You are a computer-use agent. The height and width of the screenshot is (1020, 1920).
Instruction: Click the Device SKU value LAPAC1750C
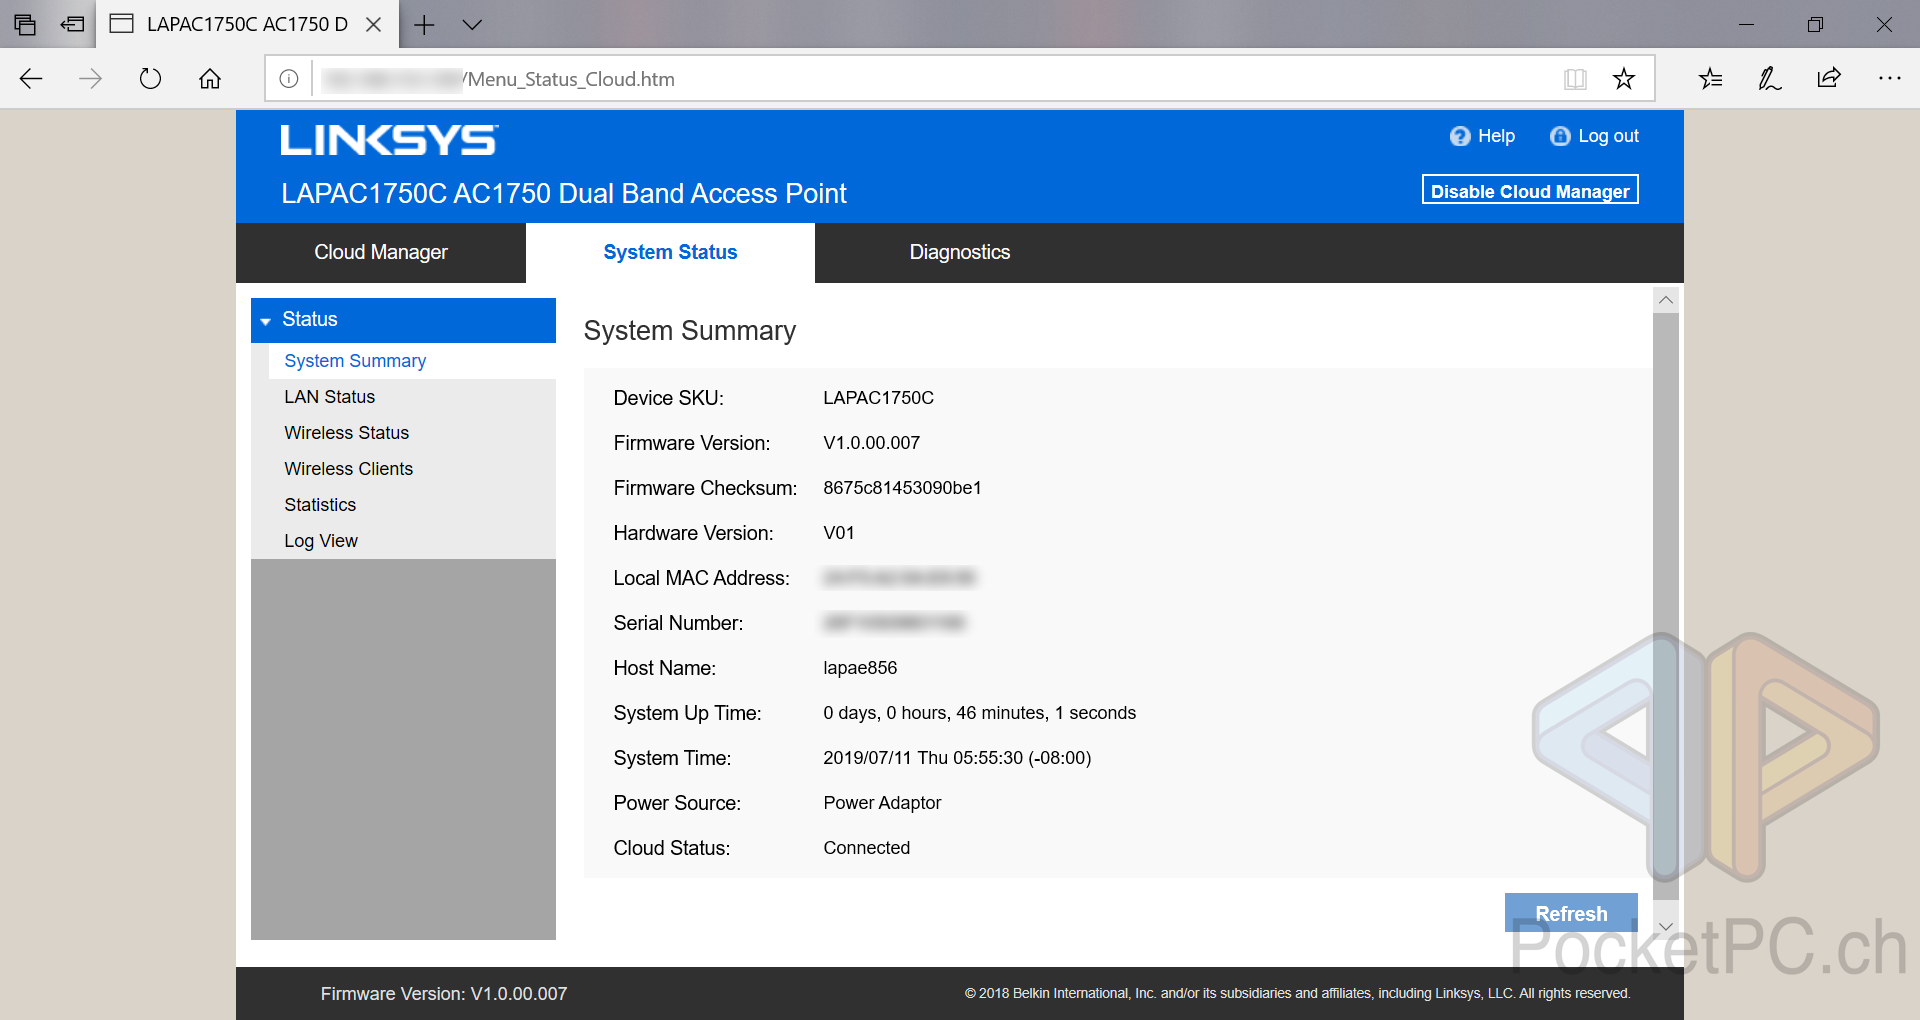coord(878,398)
